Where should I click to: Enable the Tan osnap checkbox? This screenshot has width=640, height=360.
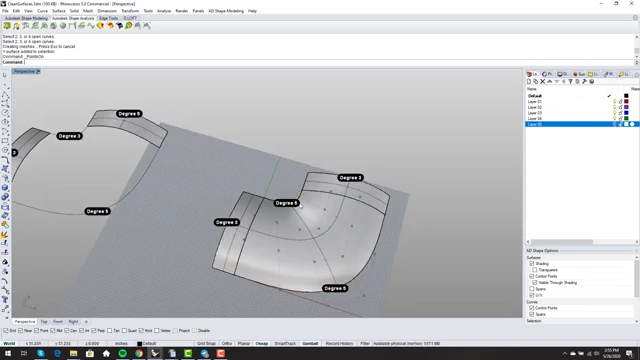[x=110, y=331]
